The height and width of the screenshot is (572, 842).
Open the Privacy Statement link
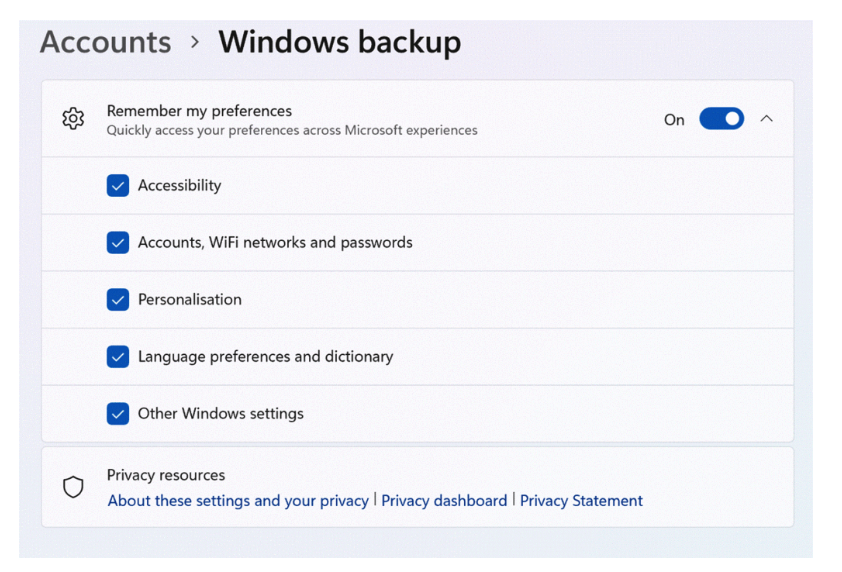click(x=581, y=501)
